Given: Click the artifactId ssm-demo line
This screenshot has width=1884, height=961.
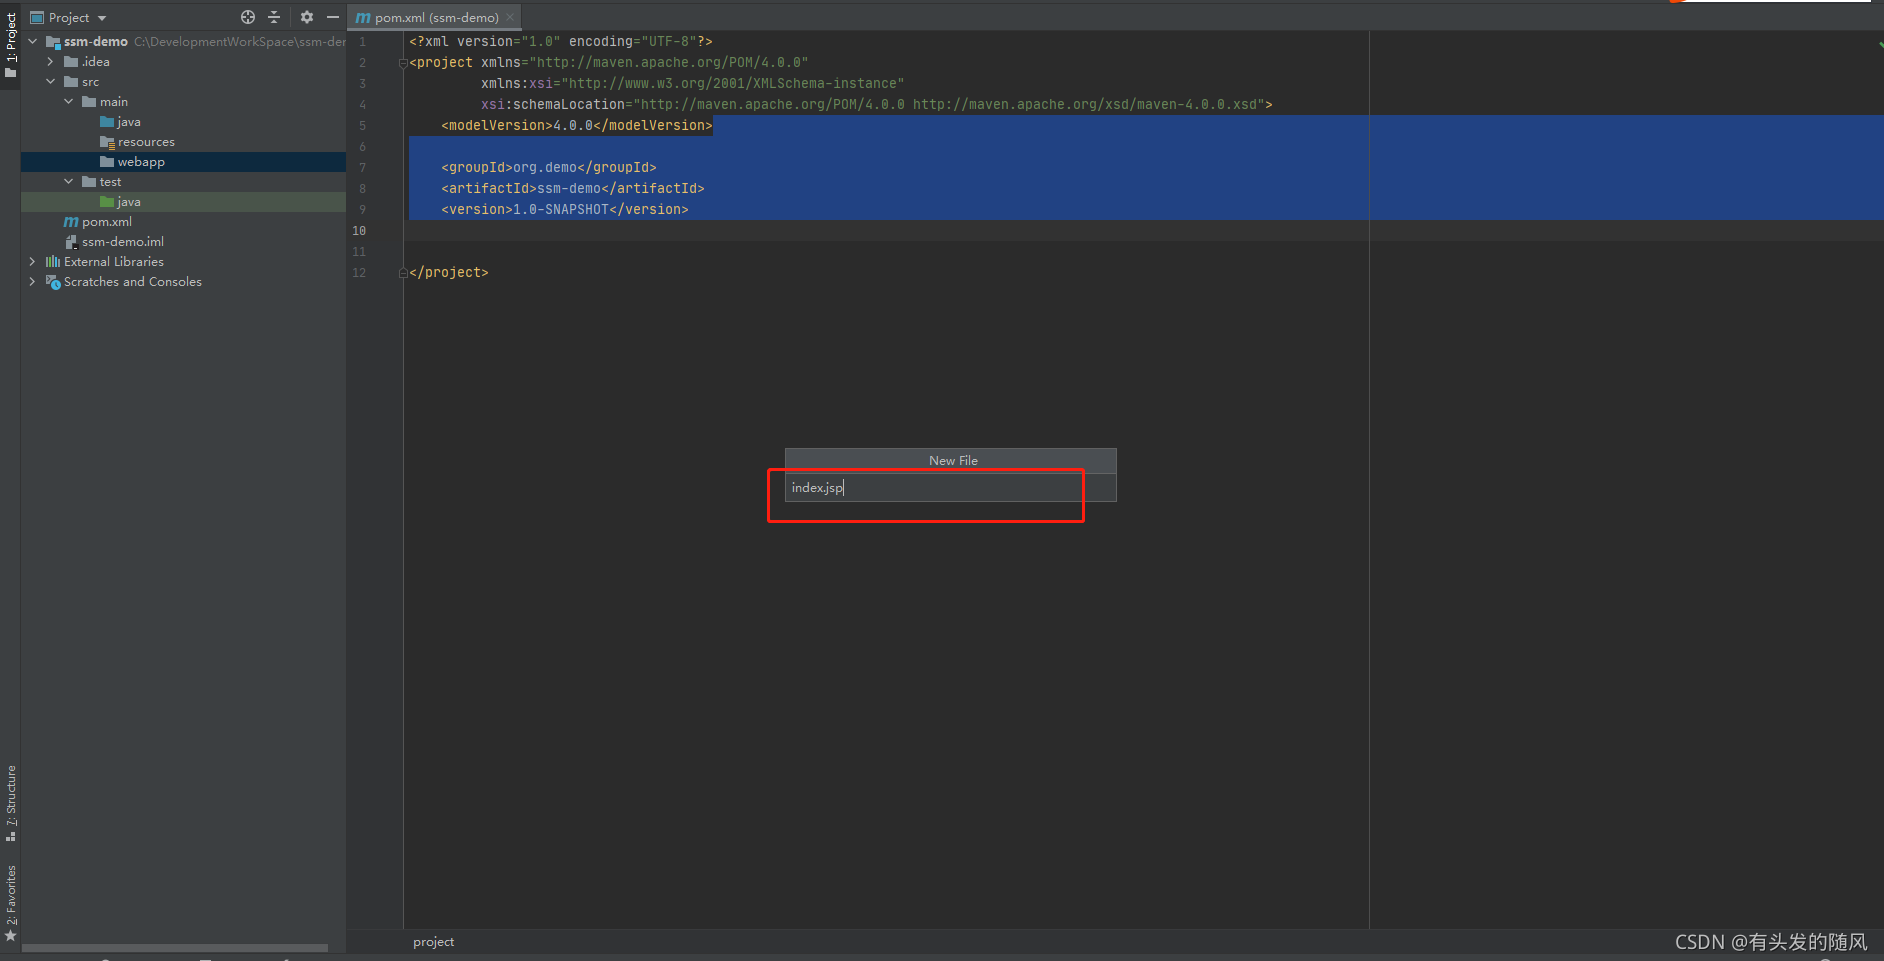Looking at the screenshot, I should (x=572, y=188).
